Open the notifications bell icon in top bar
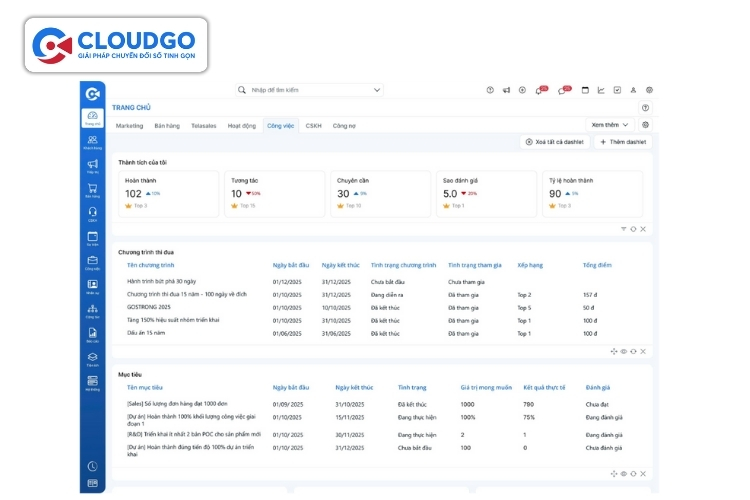The height and width of the screenshot is (500, 750). 540,90
